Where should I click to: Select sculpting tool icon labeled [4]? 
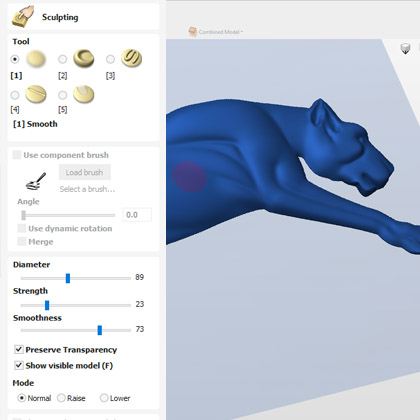pos(36,95)
